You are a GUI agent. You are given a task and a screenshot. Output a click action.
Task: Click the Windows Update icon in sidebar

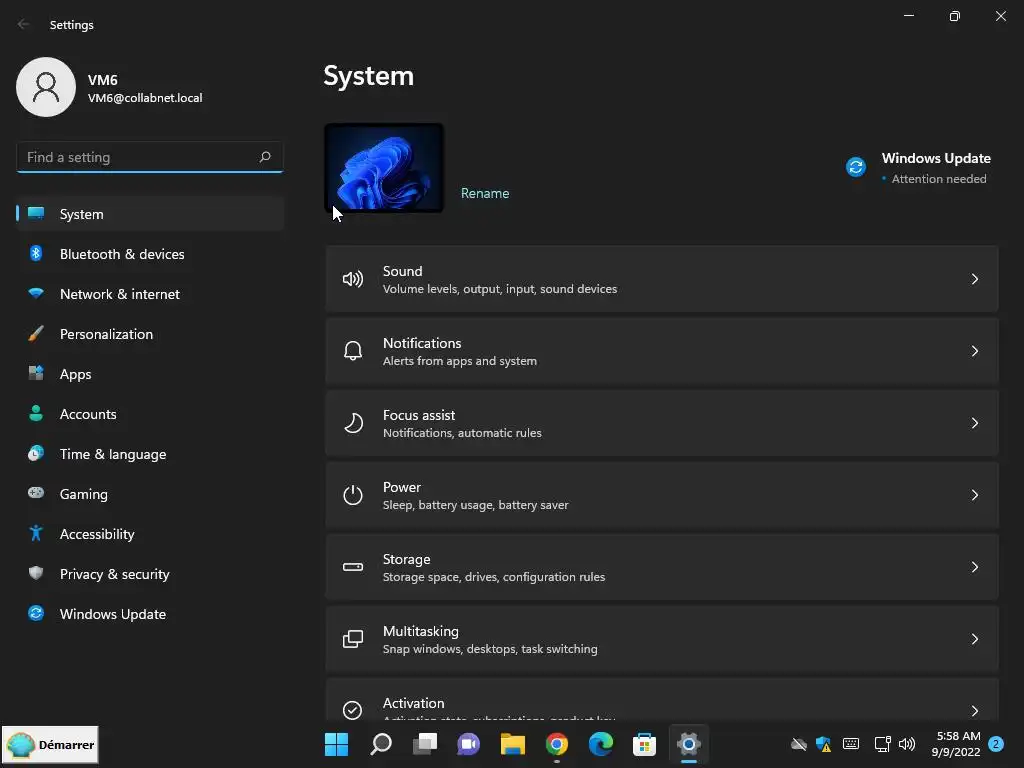[36, 613]
